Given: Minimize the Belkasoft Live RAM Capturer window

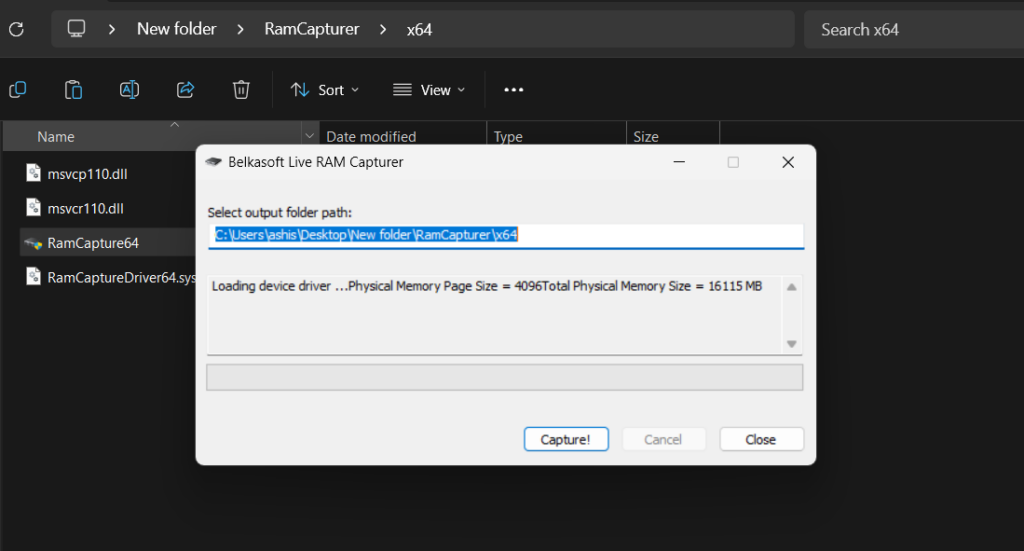Looking at the screenshot, I should coord(679,162).
